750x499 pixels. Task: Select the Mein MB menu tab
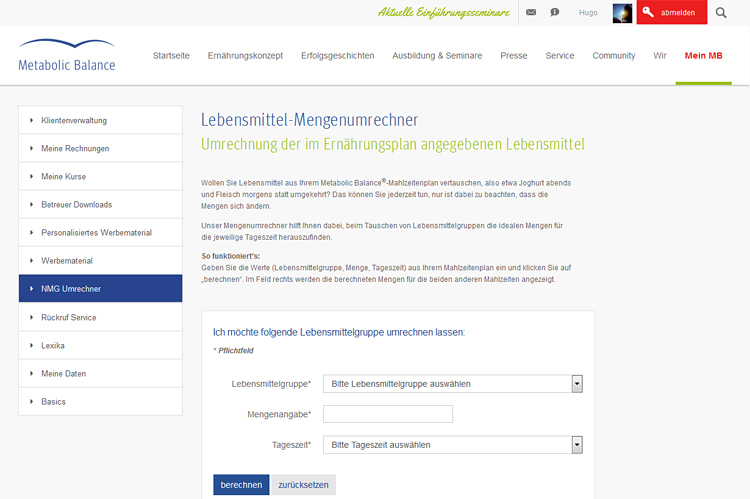[703, 55]
